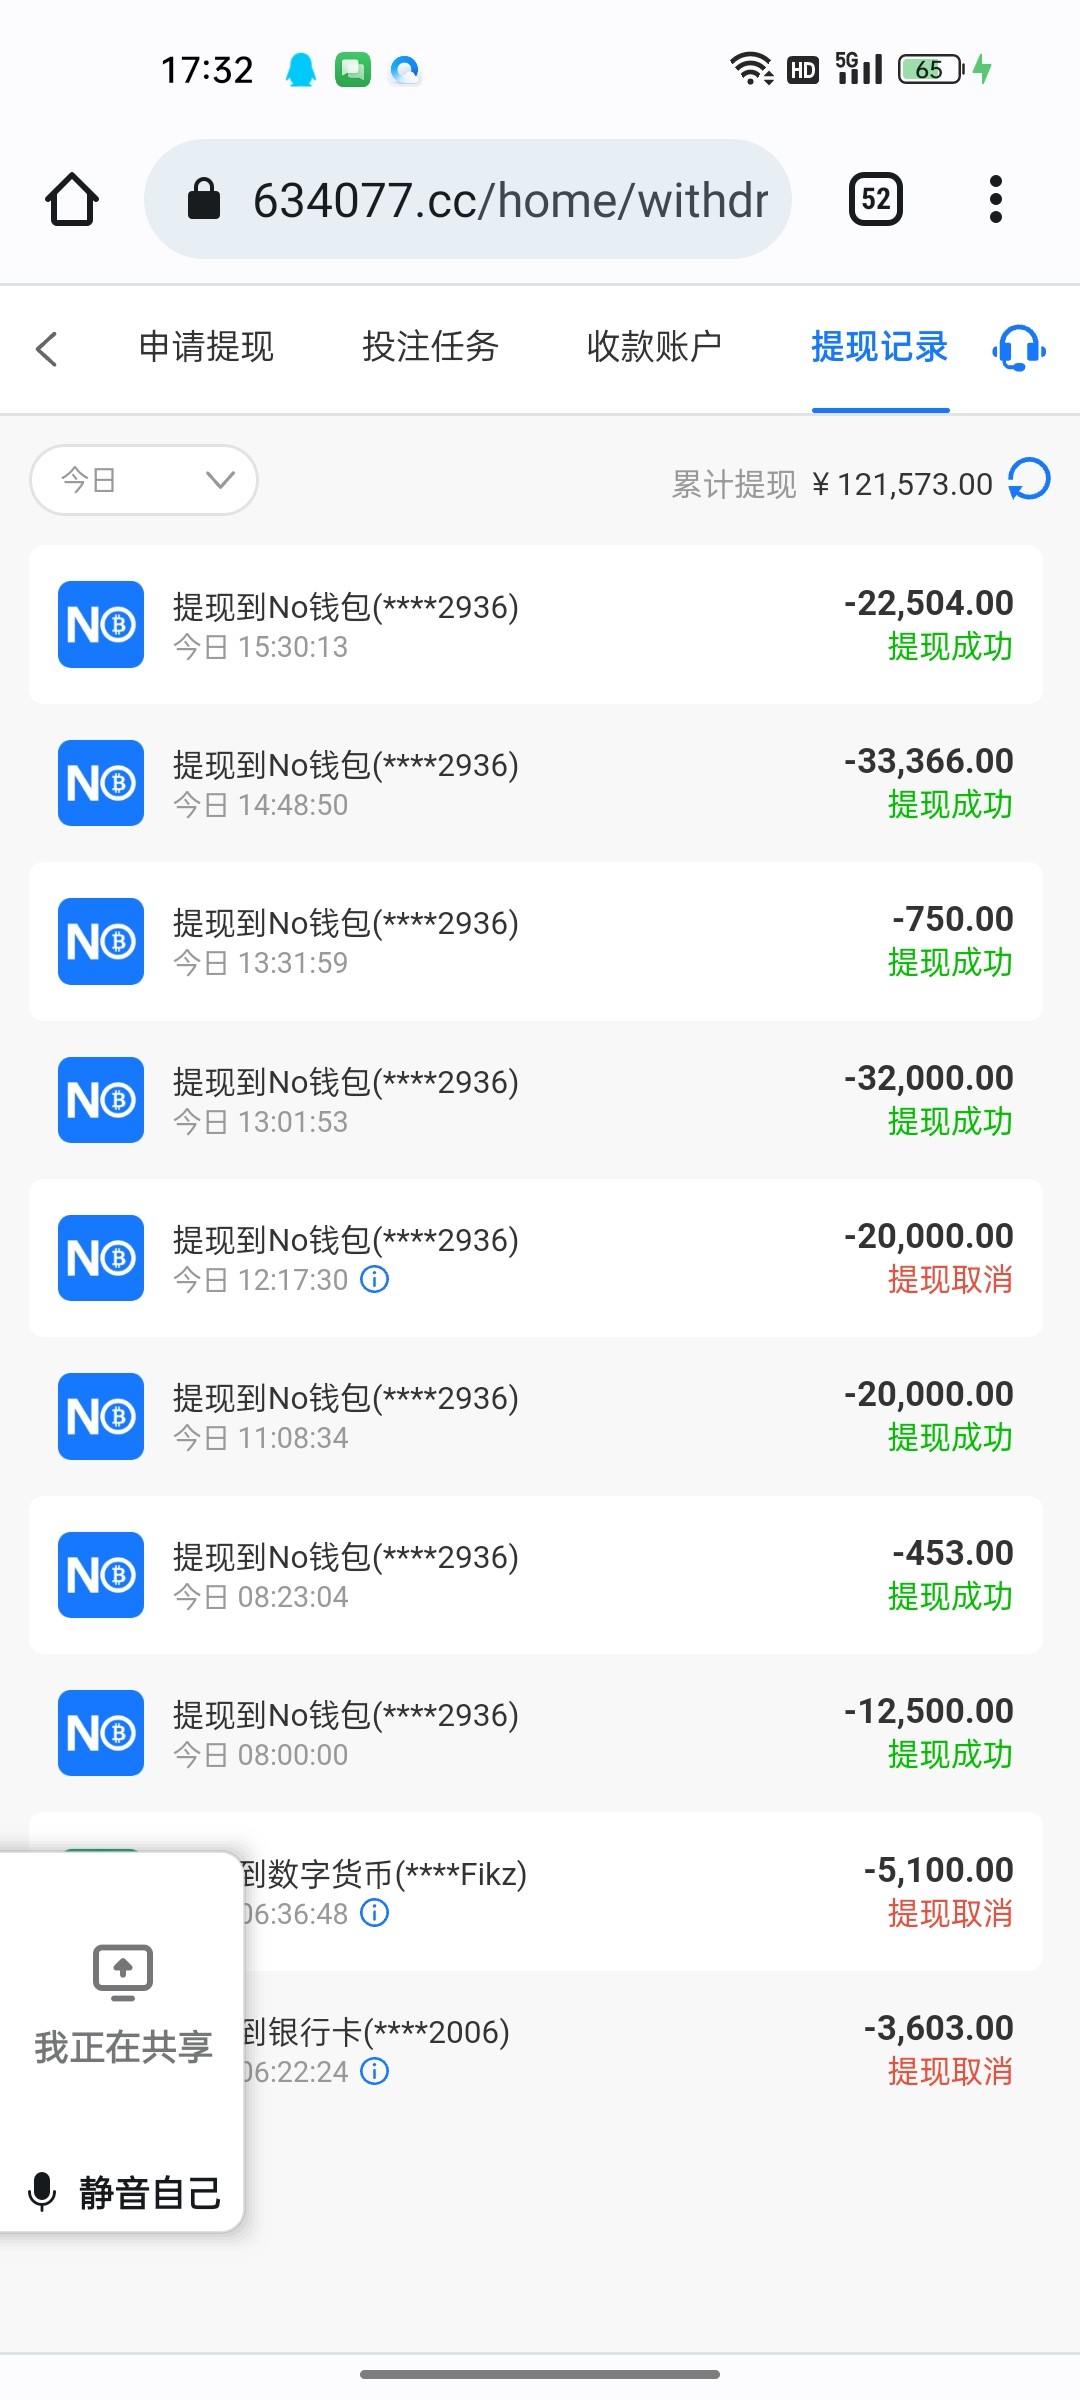
Task: Tap the NO wallet icon at 14:48:50
Action: [101, 783]
